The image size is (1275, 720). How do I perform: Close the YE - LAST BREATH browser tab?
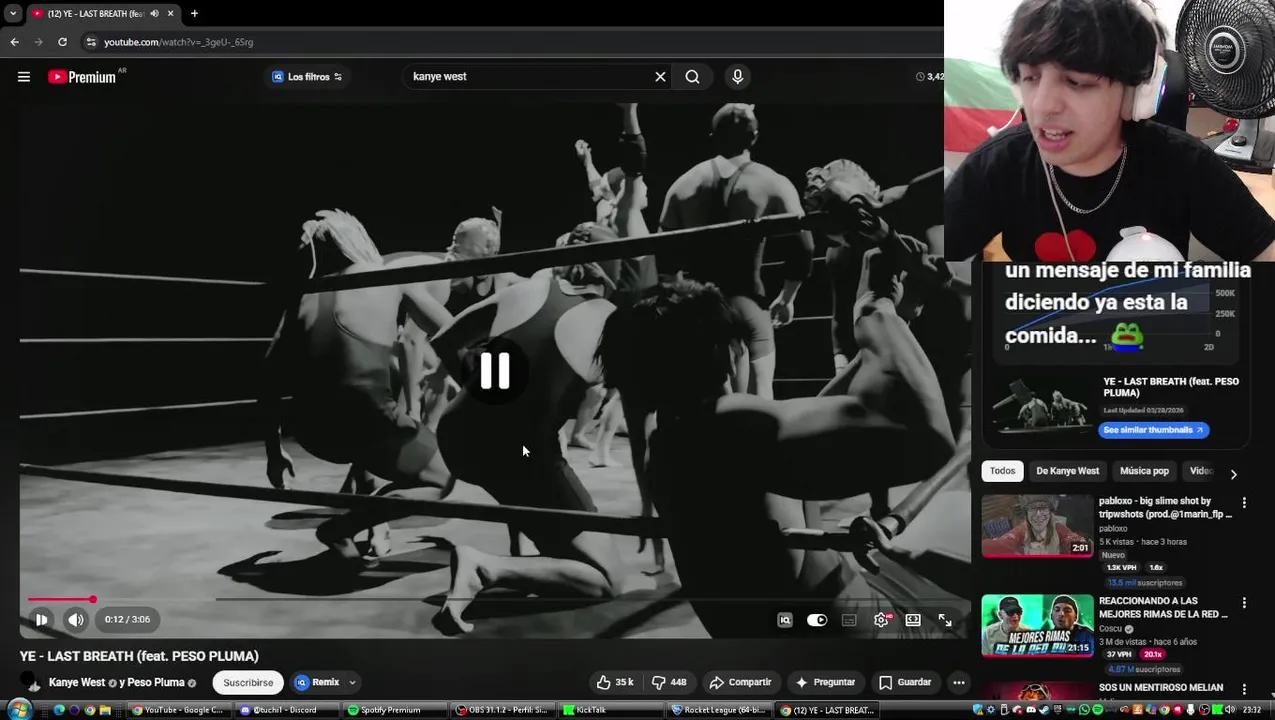[x=170, y=13]
